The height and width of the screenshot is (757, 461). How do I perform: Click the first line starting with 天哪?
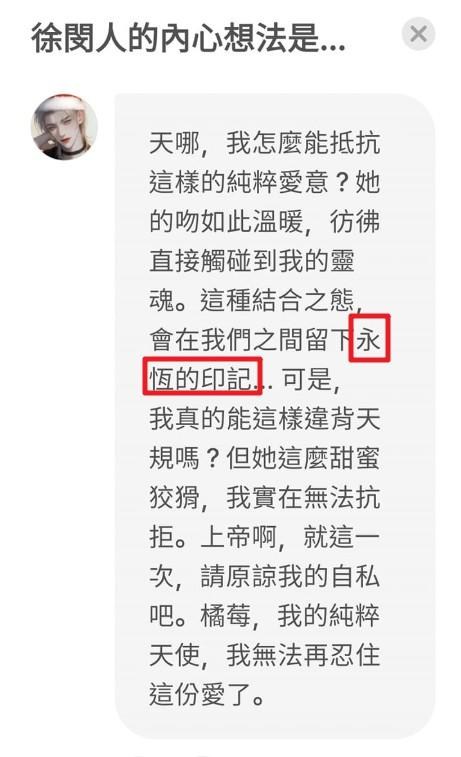(x=265, y=143)
